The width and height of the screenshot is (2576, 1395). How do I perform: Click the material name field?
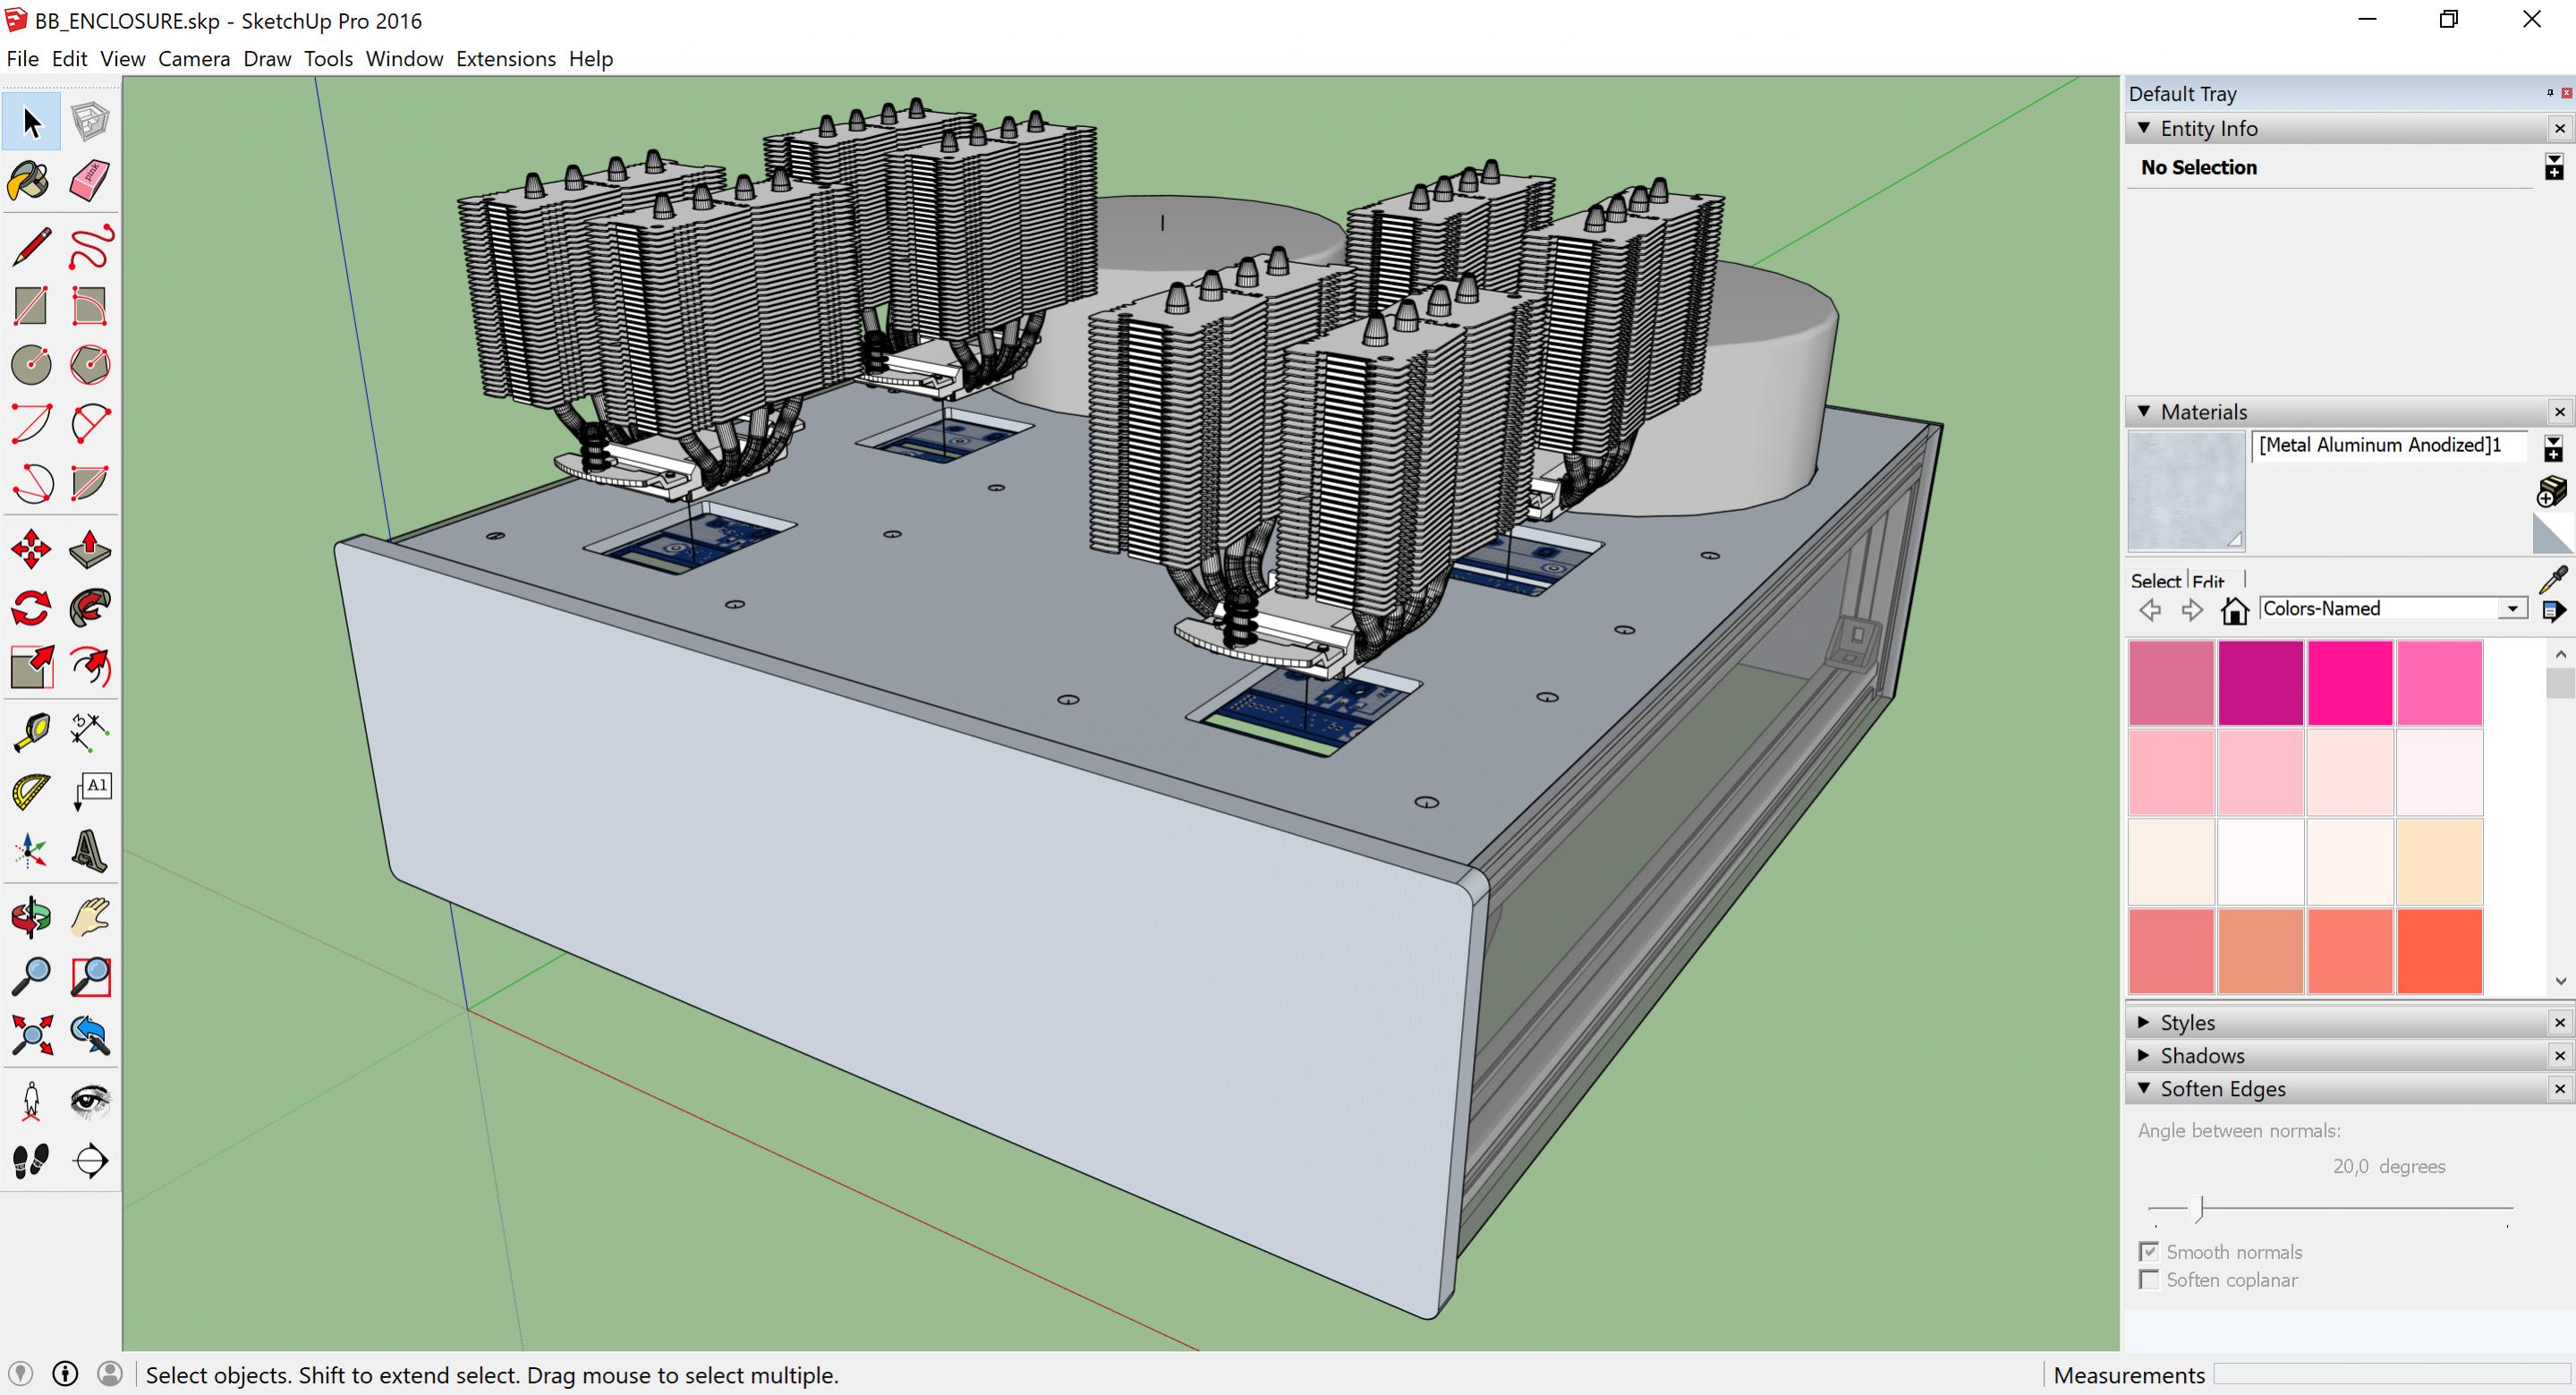tap(2389, 446)
